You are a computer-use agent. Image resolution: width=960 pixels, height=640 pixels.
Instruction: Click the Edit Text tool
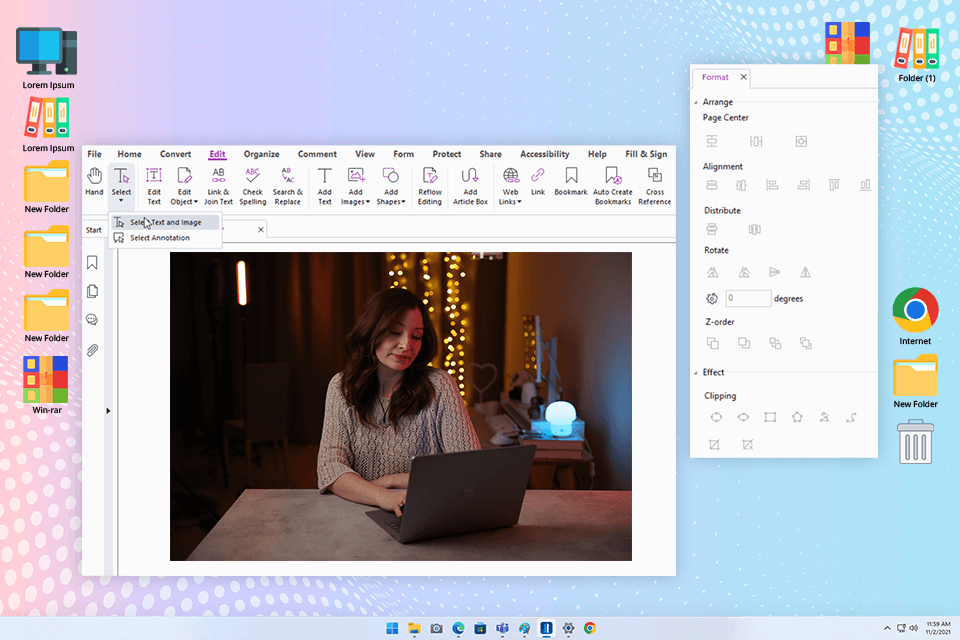(x=154, y=186)
